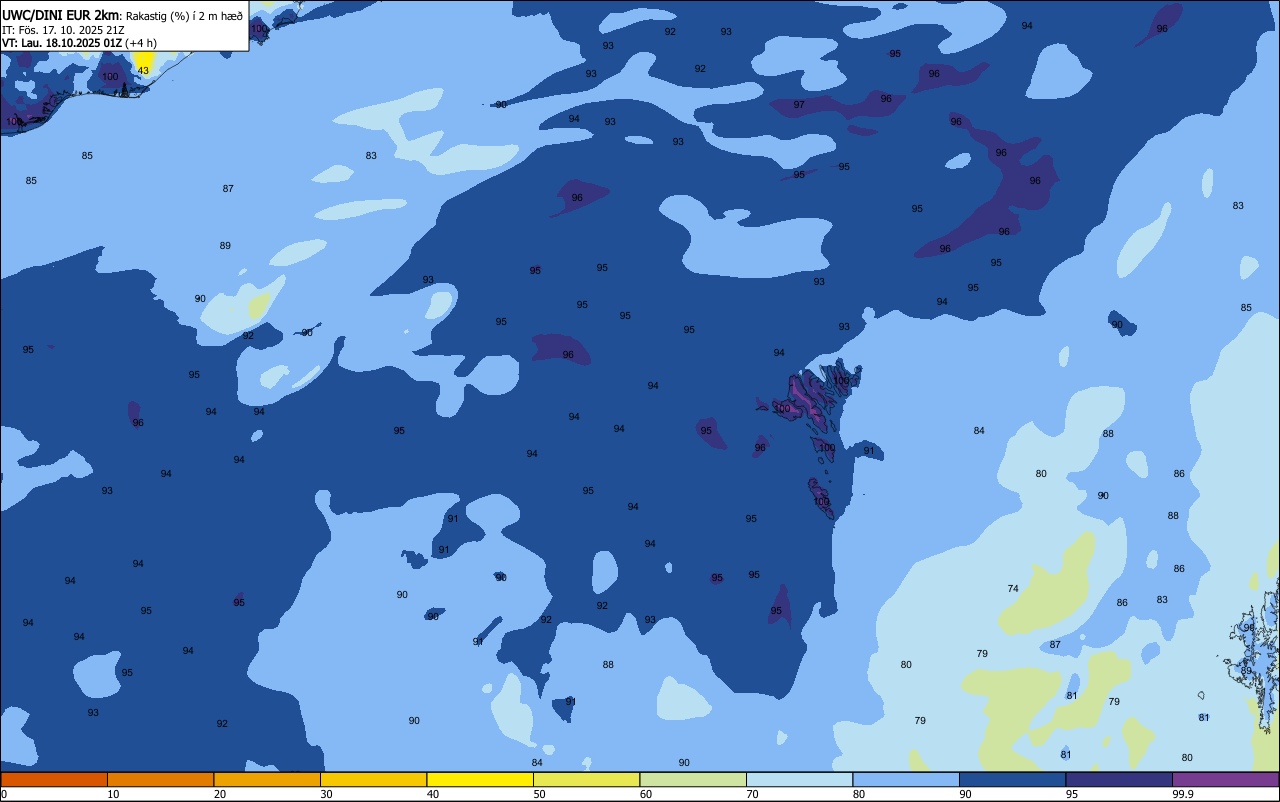Pick the purple legend swatch above 99.9
Viewport: 1280px width, 802px height.
pyautogui.click(x=1225, y=780)
